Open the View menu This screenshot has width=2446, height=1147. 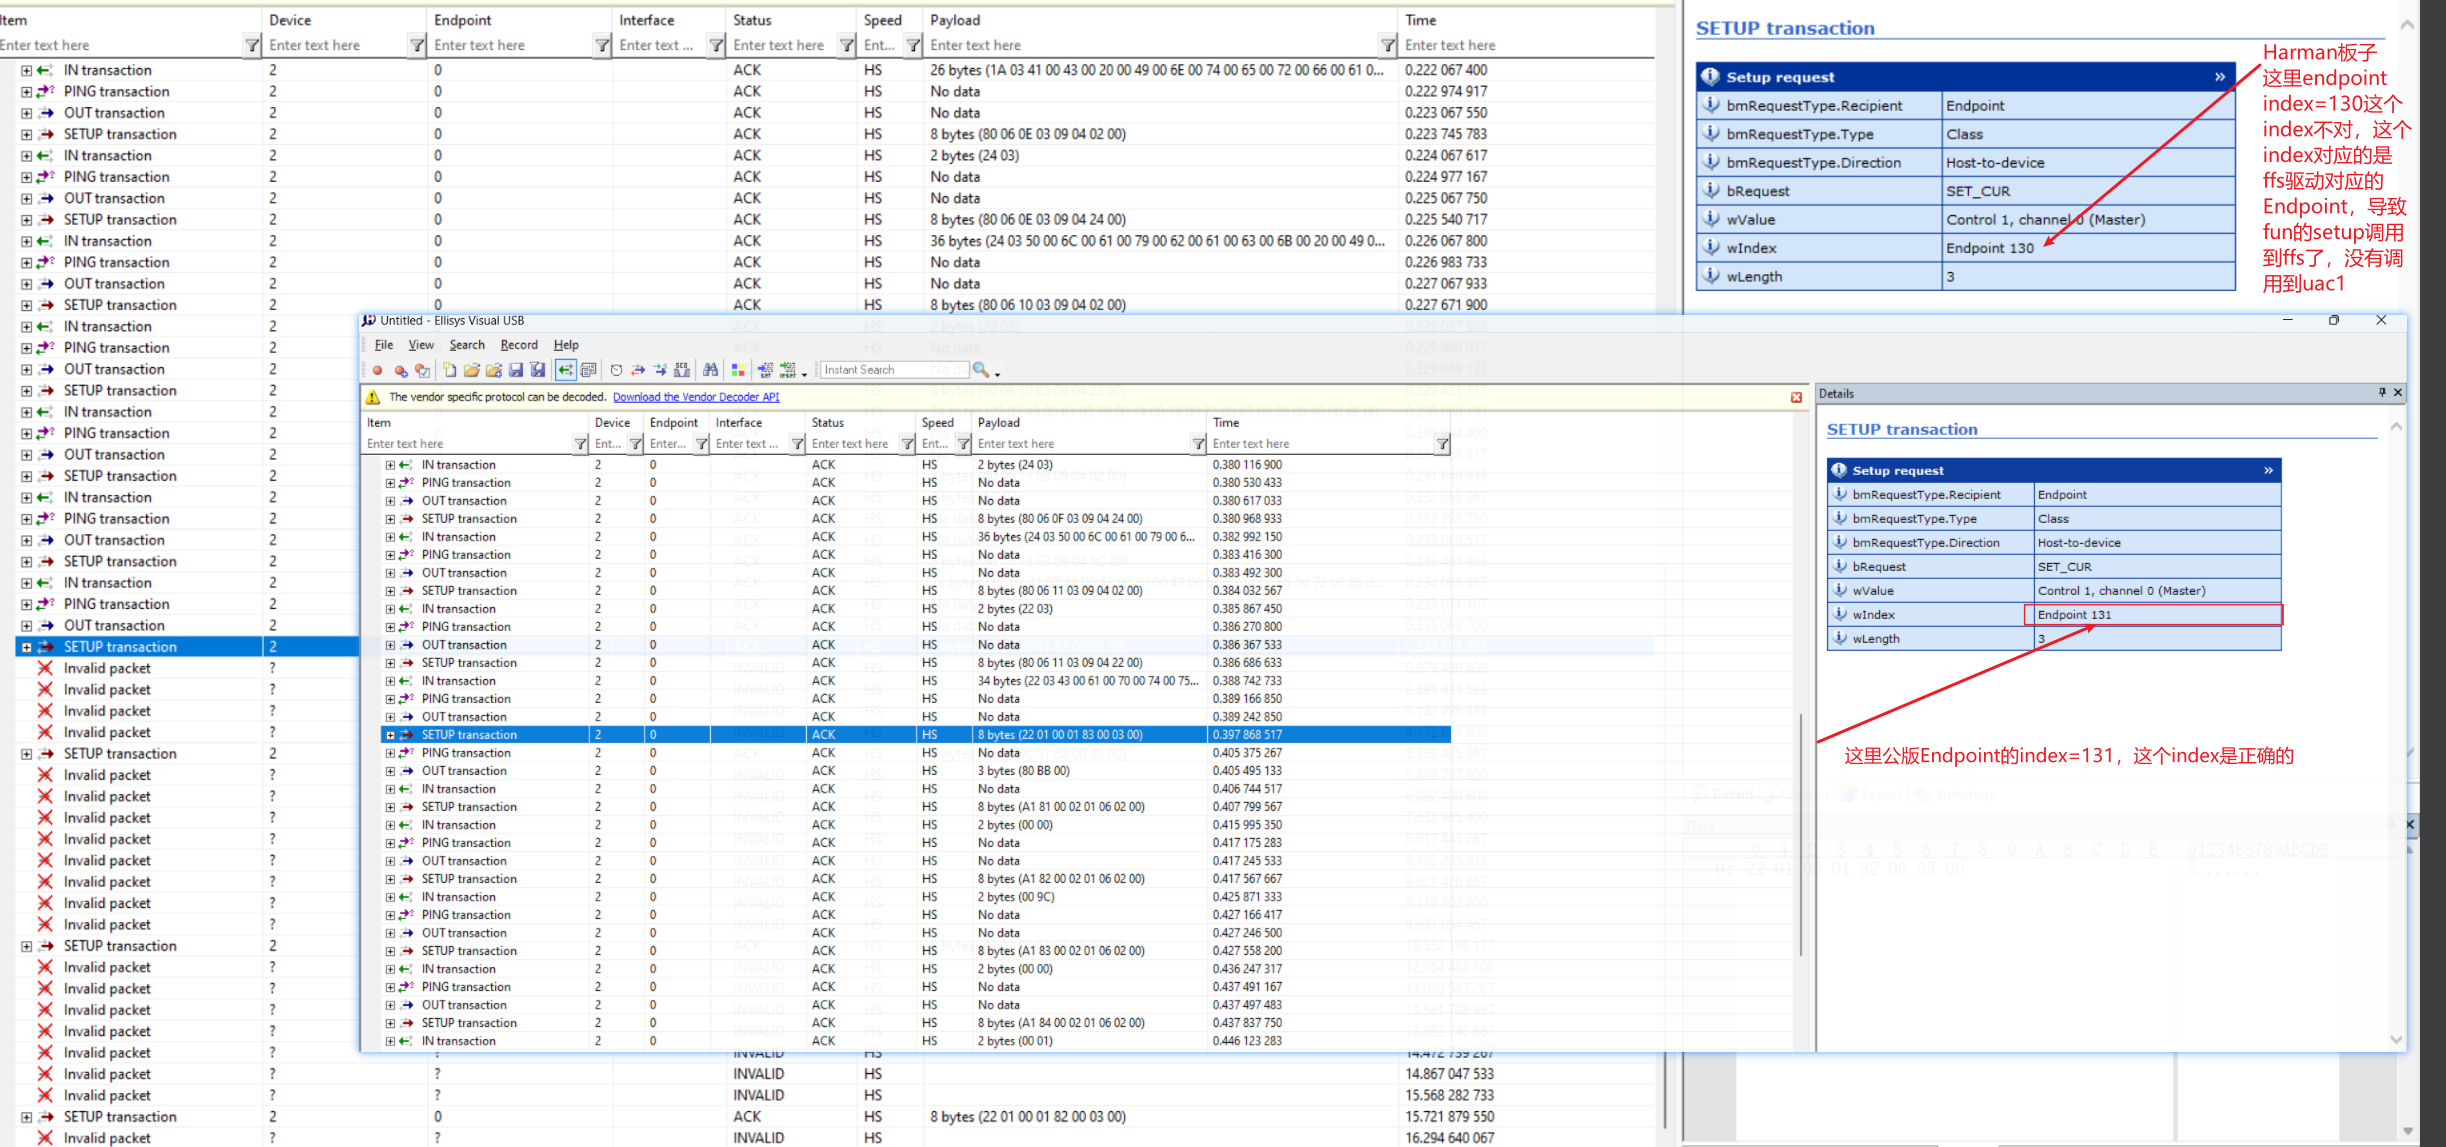point(421,345)
